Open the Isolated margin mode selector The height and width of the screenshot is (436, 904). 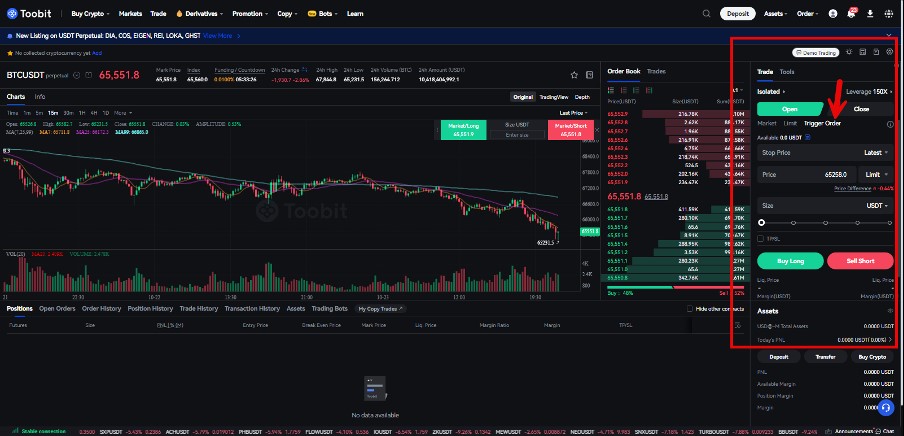point(771,92)
